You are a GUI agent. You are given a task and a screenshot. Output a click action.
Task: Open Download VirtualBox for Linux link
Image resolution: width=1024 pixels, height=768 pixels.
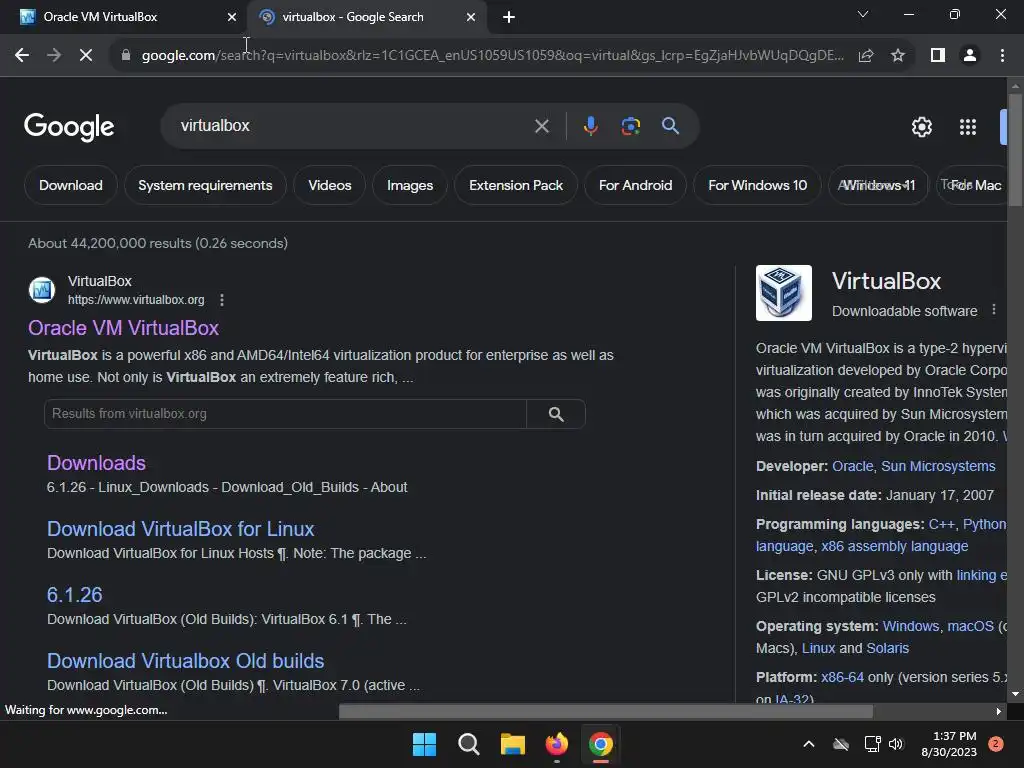(180, 529)
